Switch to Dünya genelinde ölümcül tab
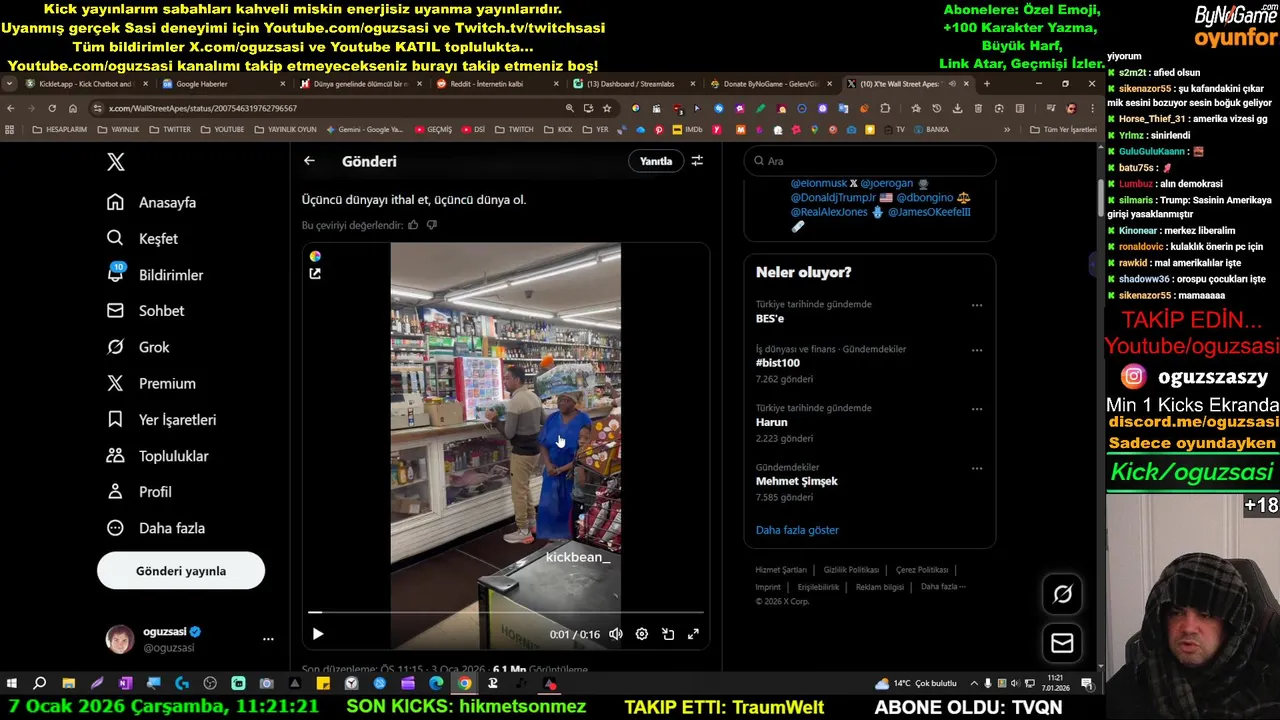 point(360,84)
